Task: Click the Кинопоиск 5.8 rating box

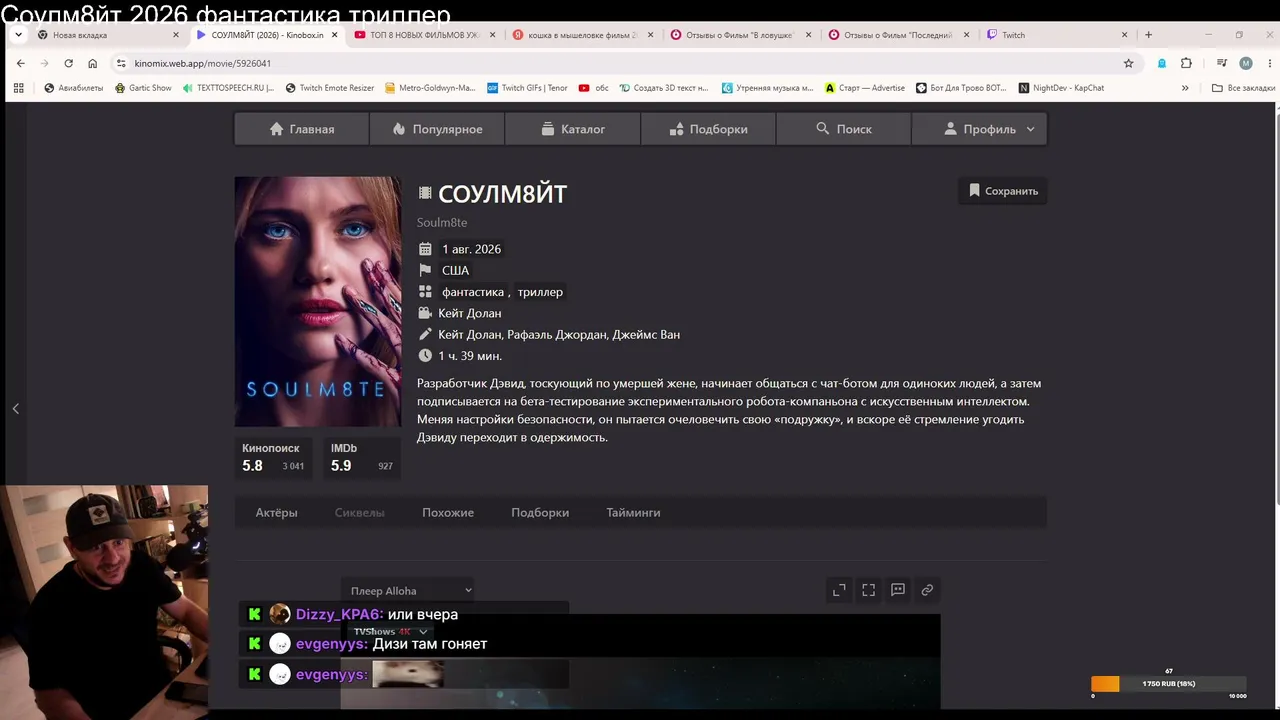Action: (273, 458)
